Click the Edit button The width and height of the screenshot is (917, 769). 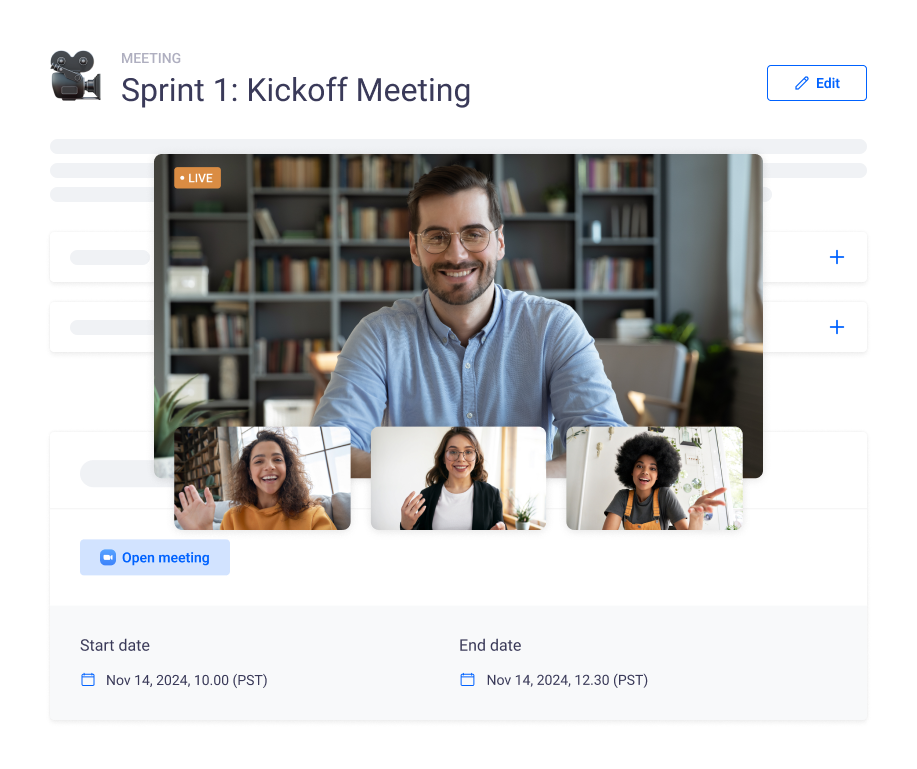[816, 83]
